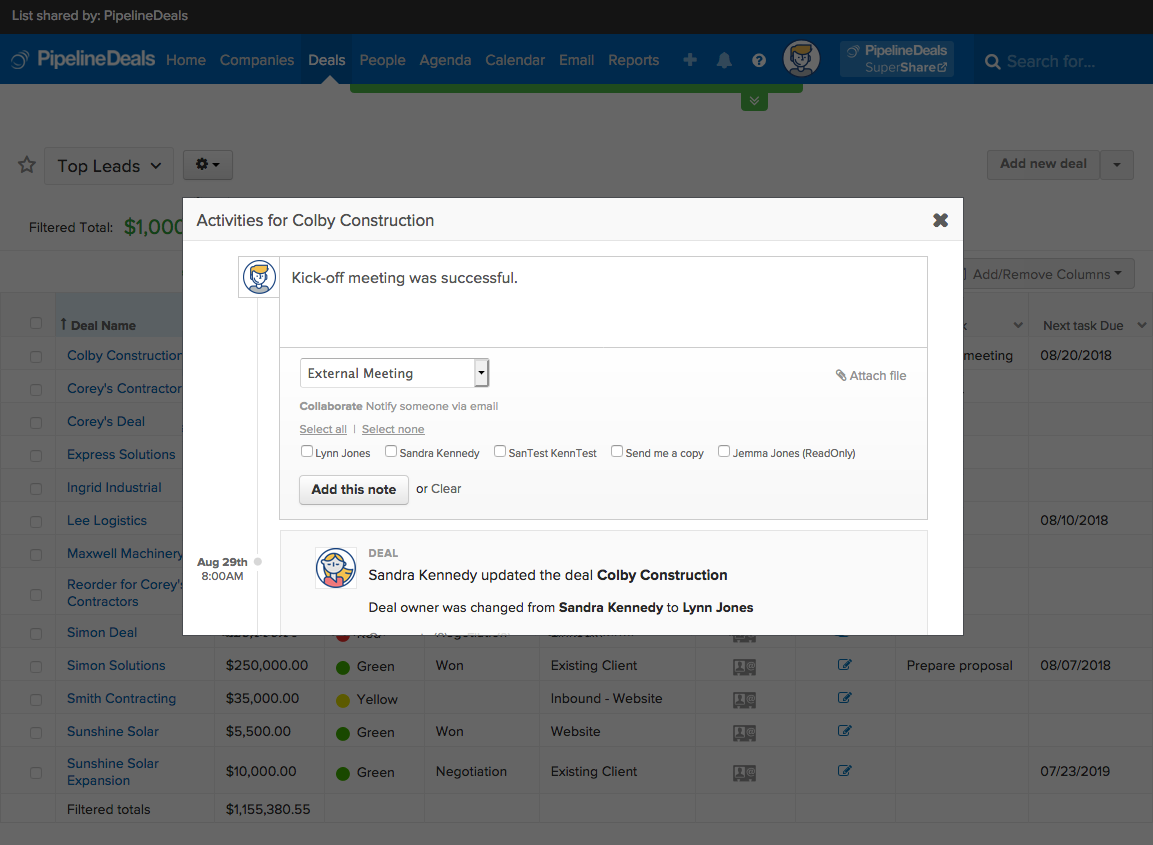This screenshot has width=1153, height=845.
Task: Check the Lynn Jones notify checkbox
Action: tap(307, 452)
